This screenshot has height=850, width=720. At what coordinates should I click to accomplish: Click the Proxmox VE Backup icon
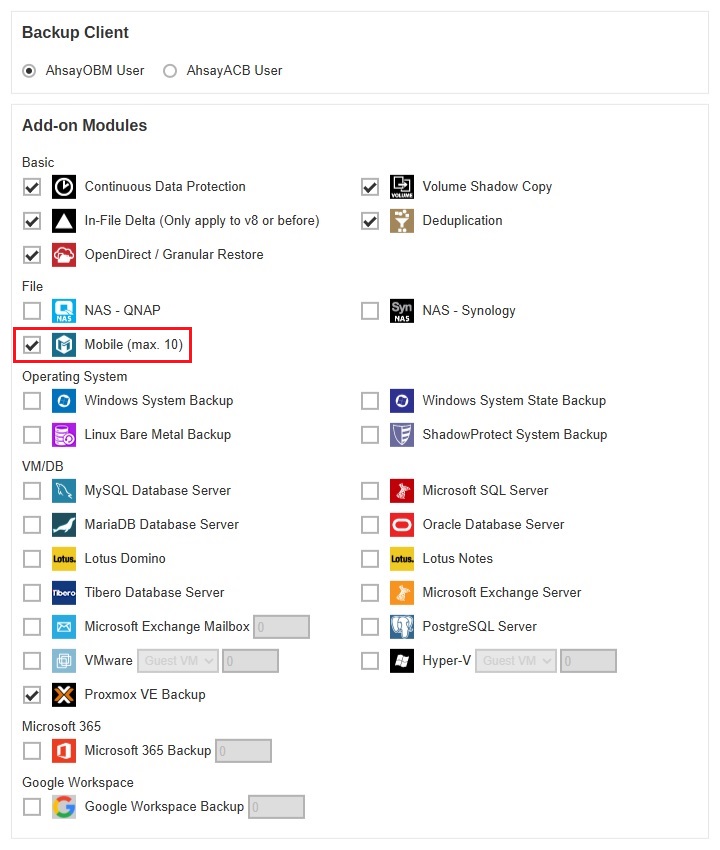[x=64, y=695]
